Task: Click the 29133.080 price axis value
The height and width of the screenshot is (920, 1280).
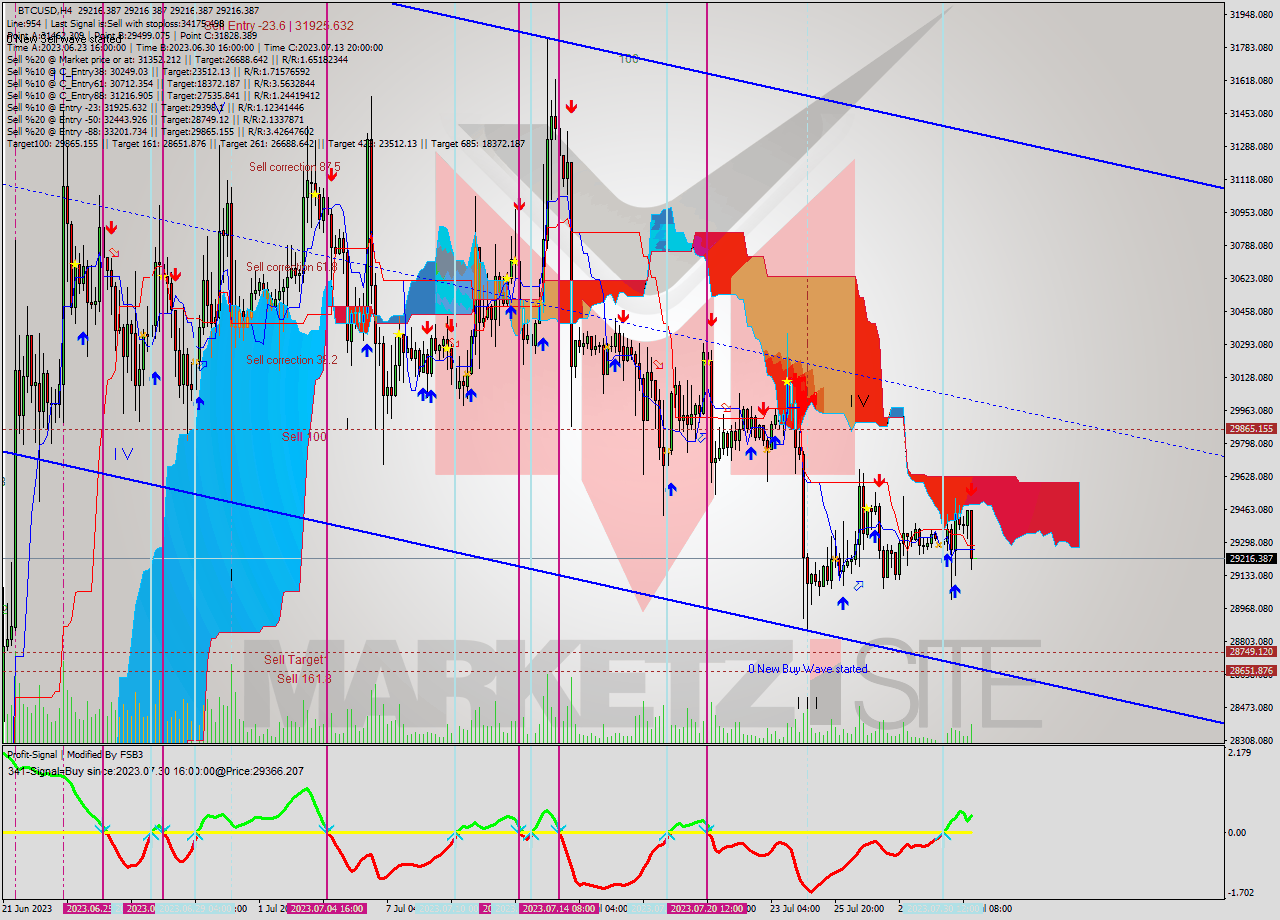Action: tap(1251, 575)
